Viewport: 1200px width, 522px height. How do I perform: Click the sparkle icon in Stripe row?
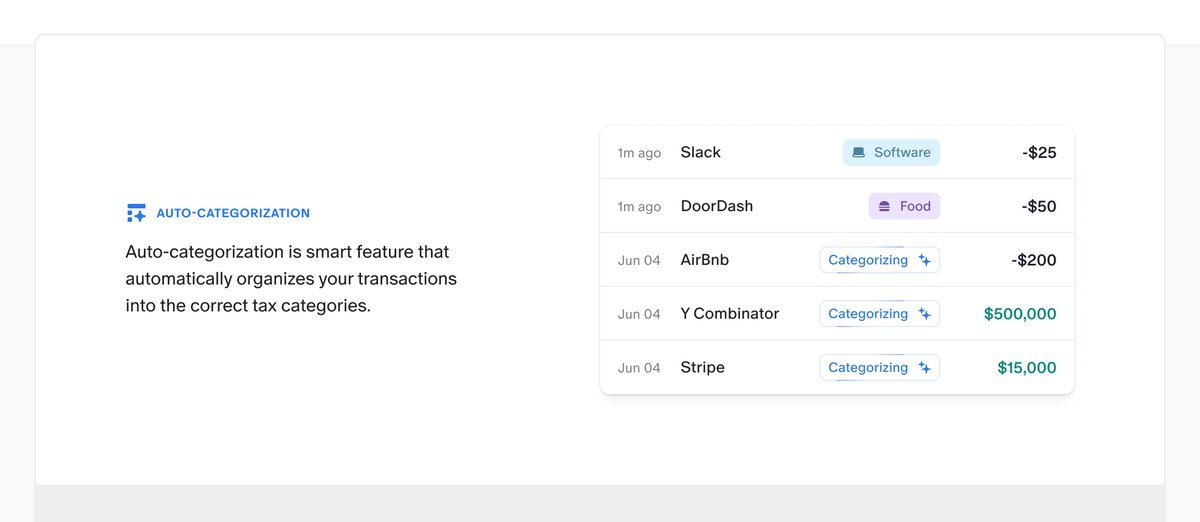925,368
